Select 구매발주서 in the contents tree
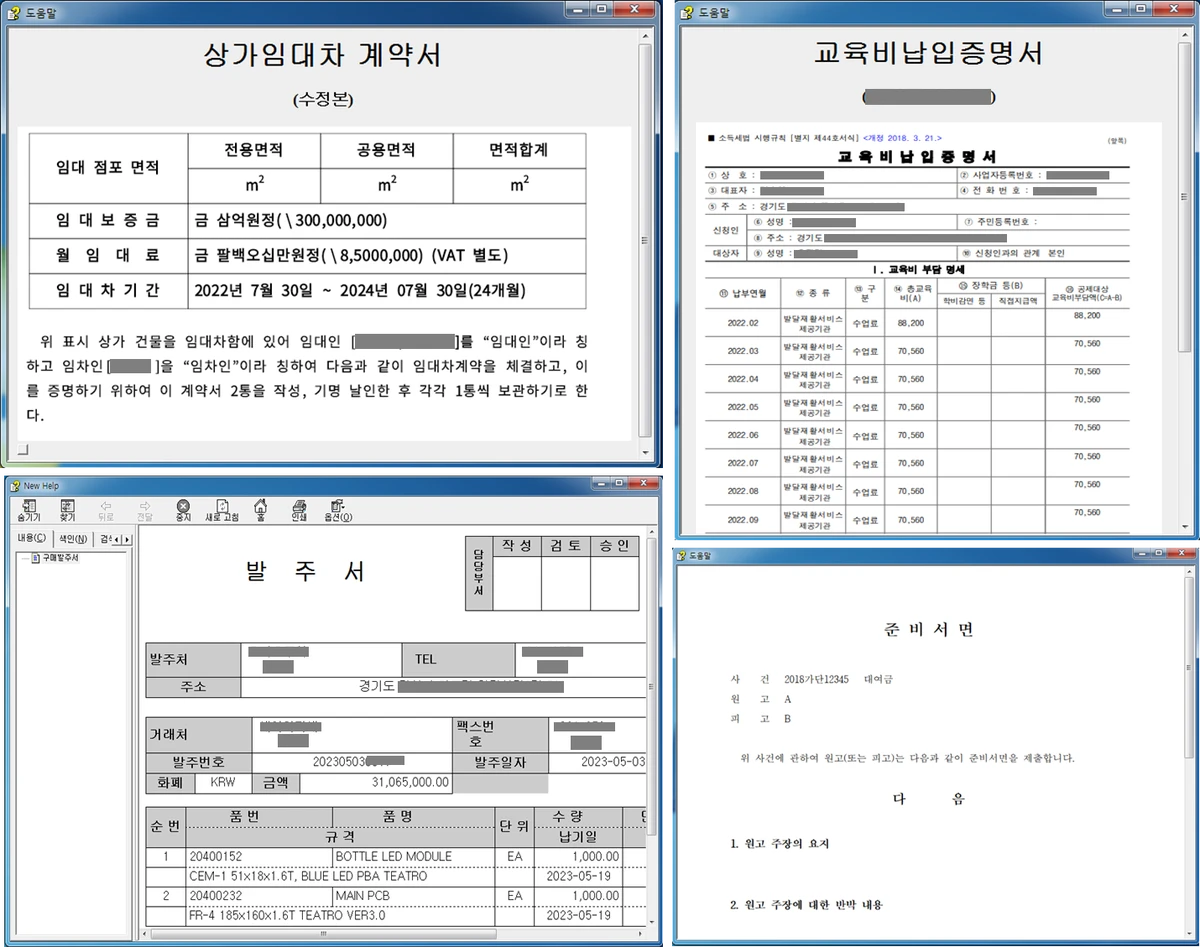 pos(59,558)
